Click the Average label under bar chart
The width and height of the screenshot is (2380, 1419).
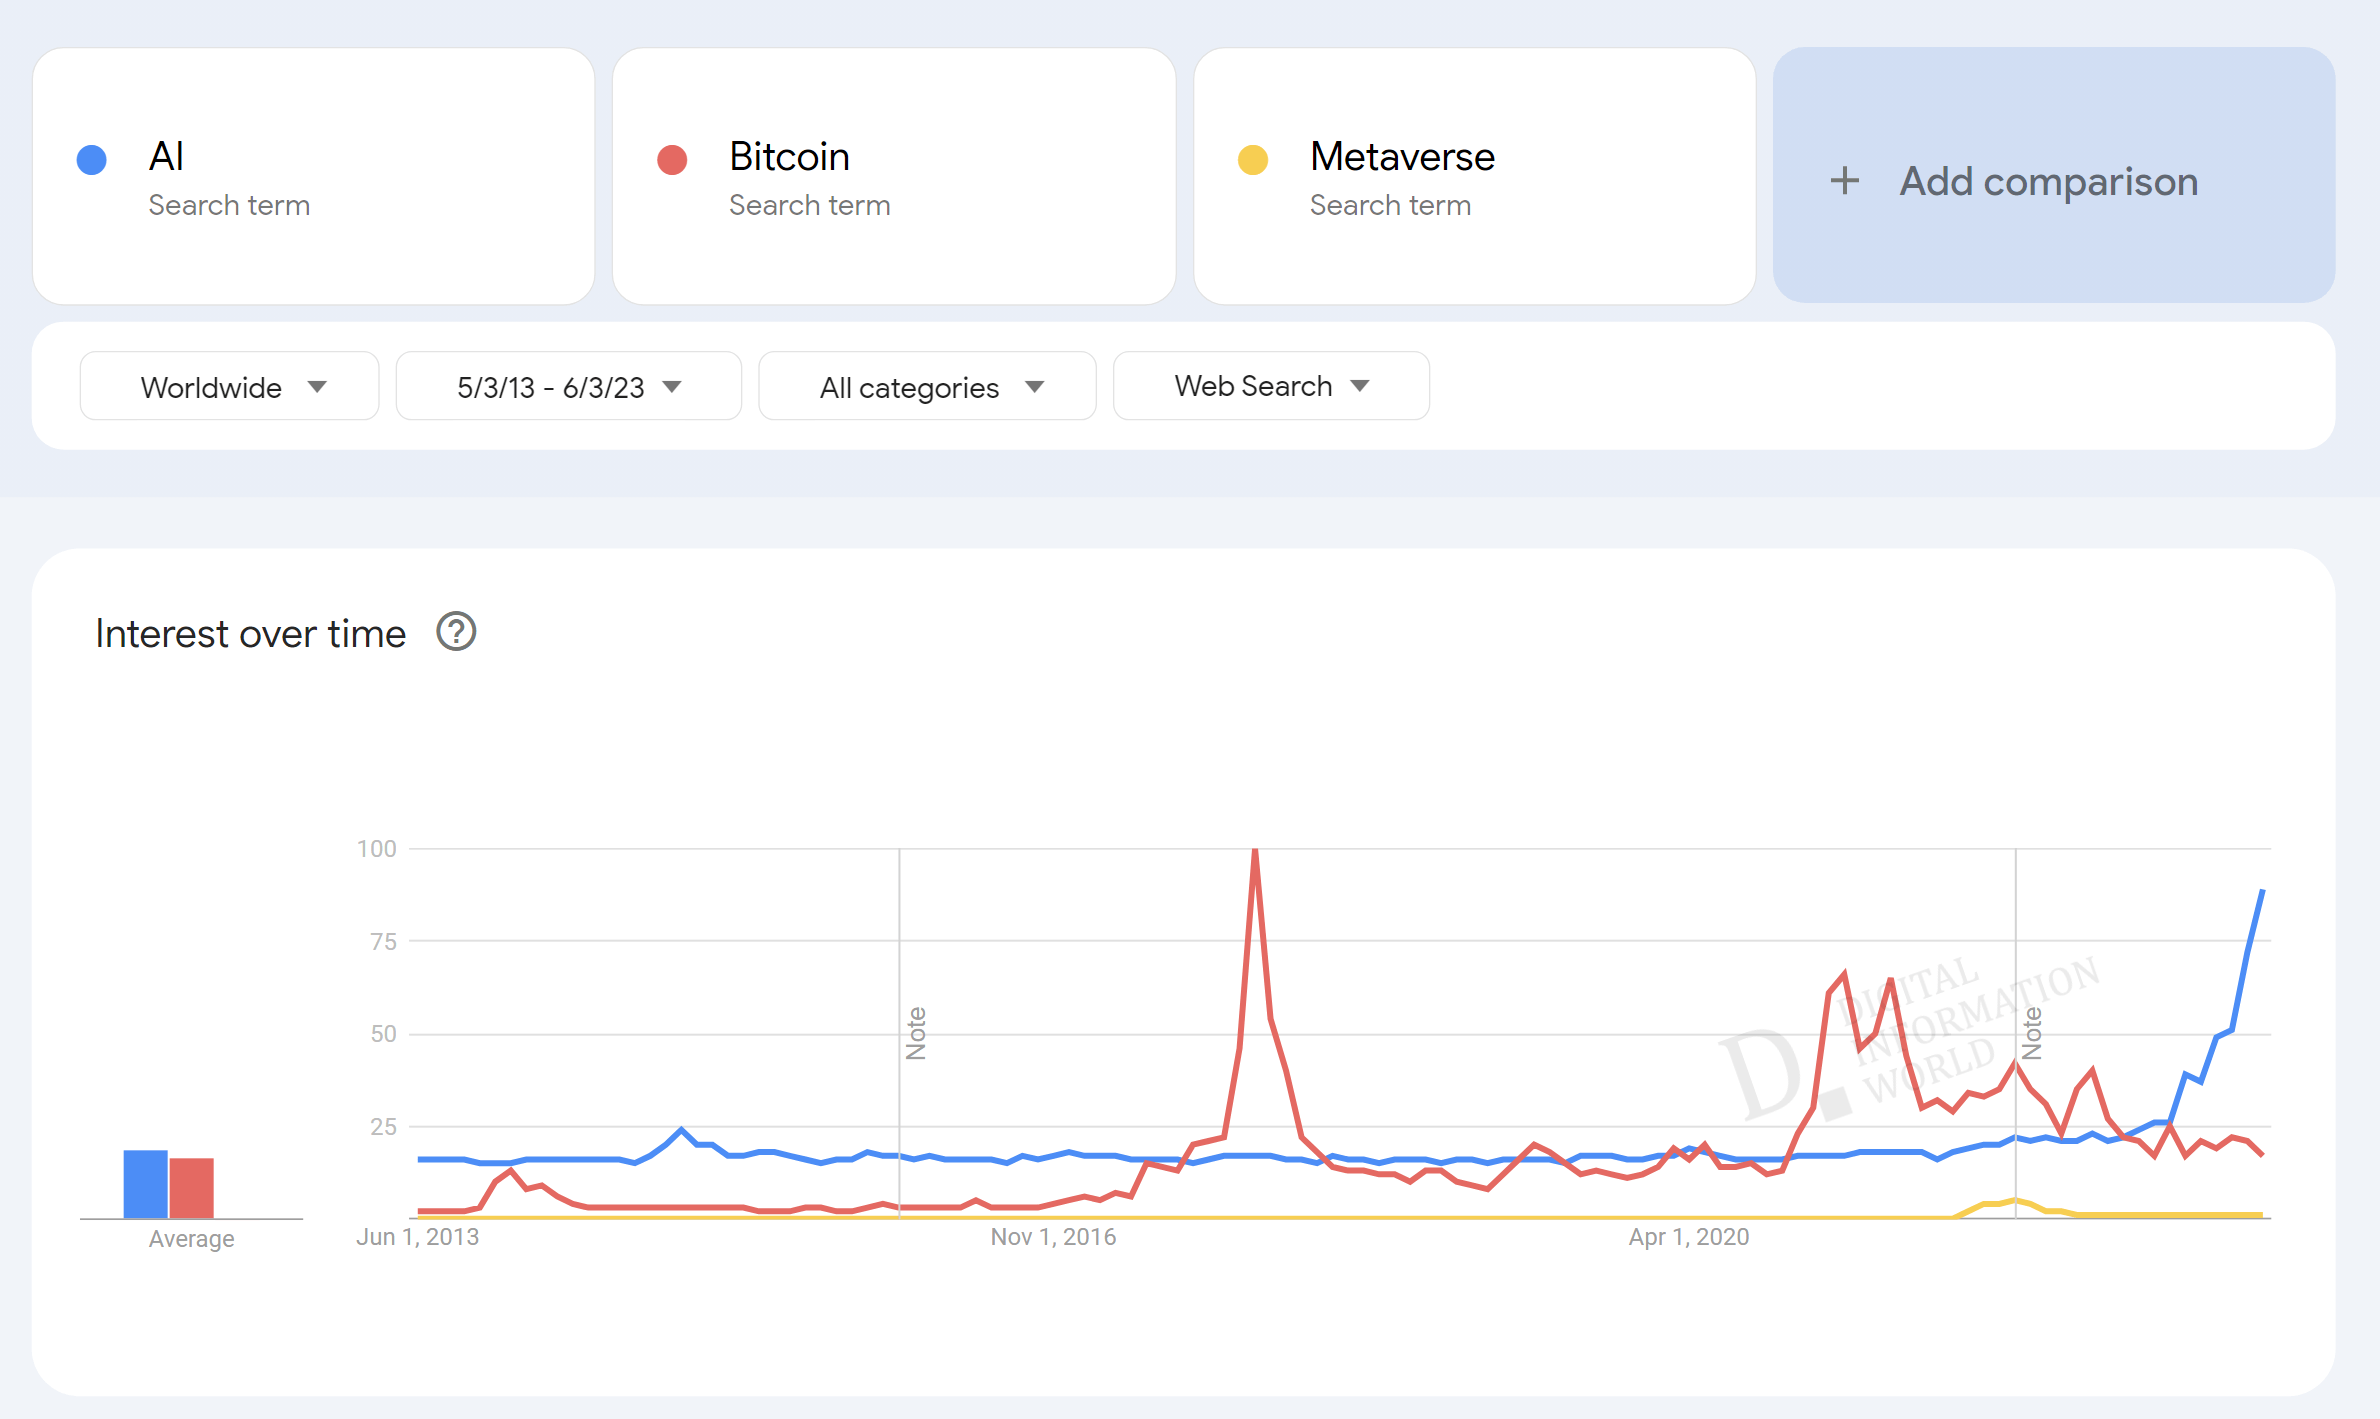point(191,1238)
